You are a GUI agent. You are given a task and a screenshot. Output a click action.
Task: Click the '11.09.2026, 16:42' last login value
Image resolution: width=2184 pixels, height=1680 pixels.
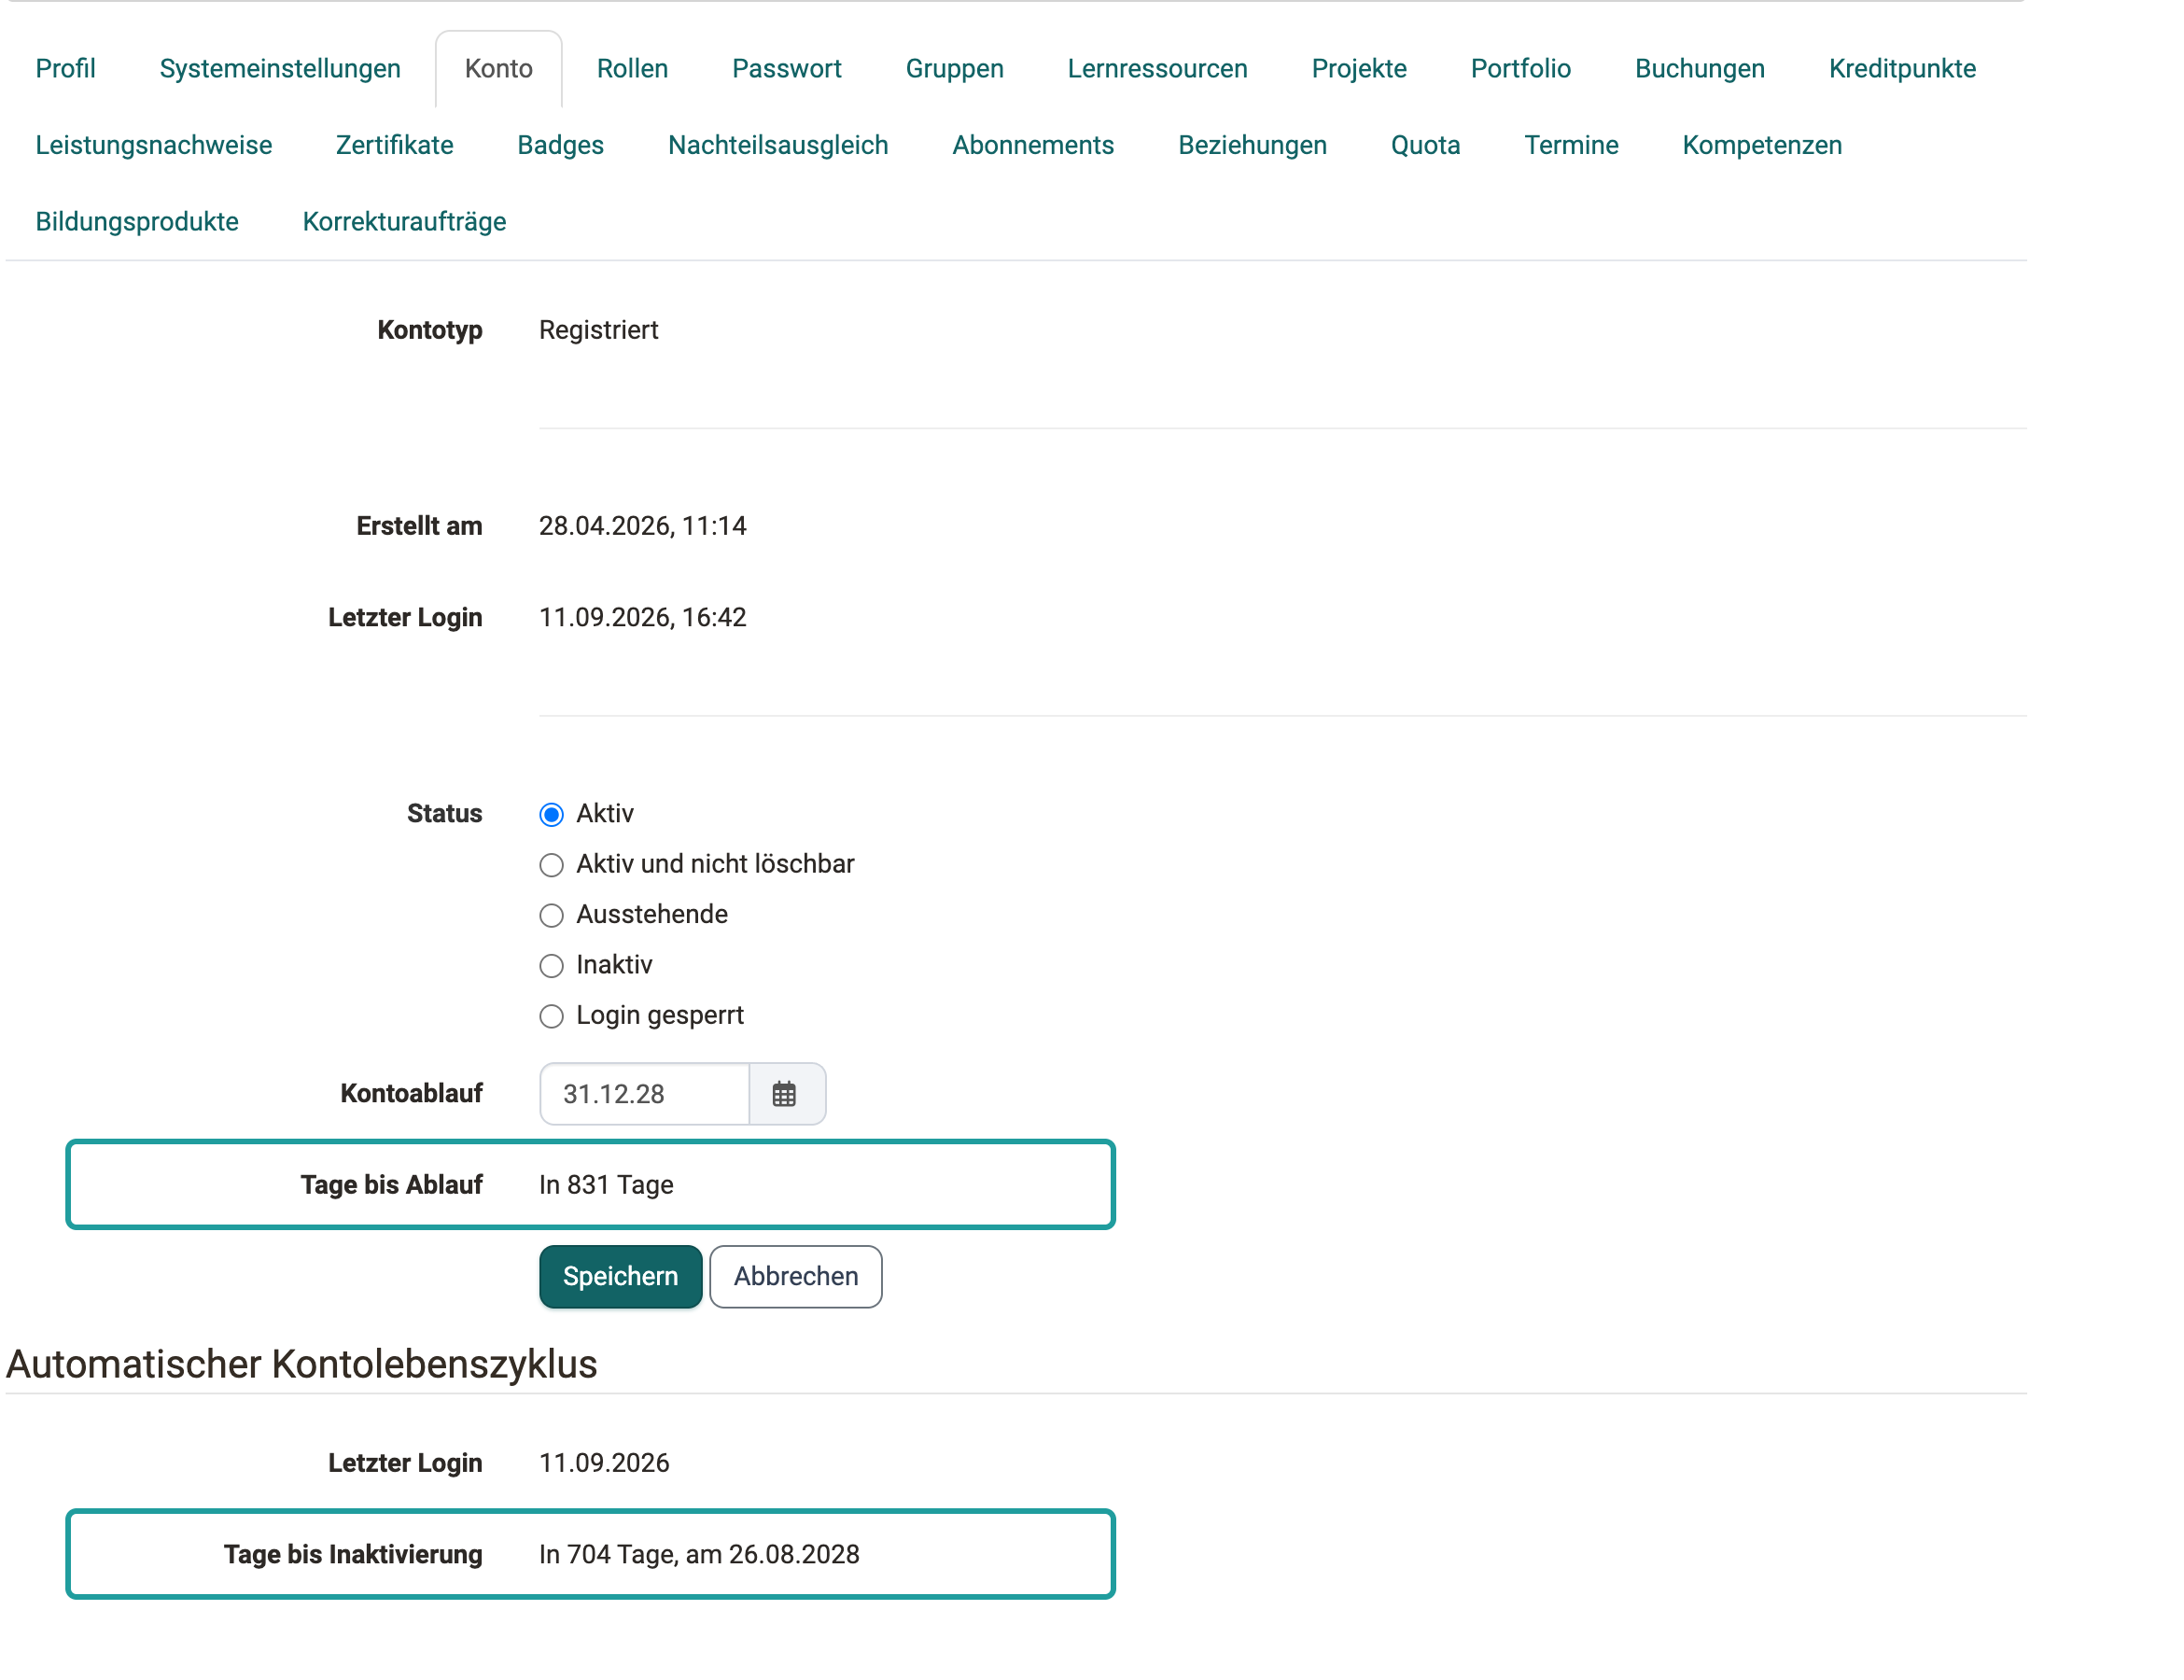point(642,618)
